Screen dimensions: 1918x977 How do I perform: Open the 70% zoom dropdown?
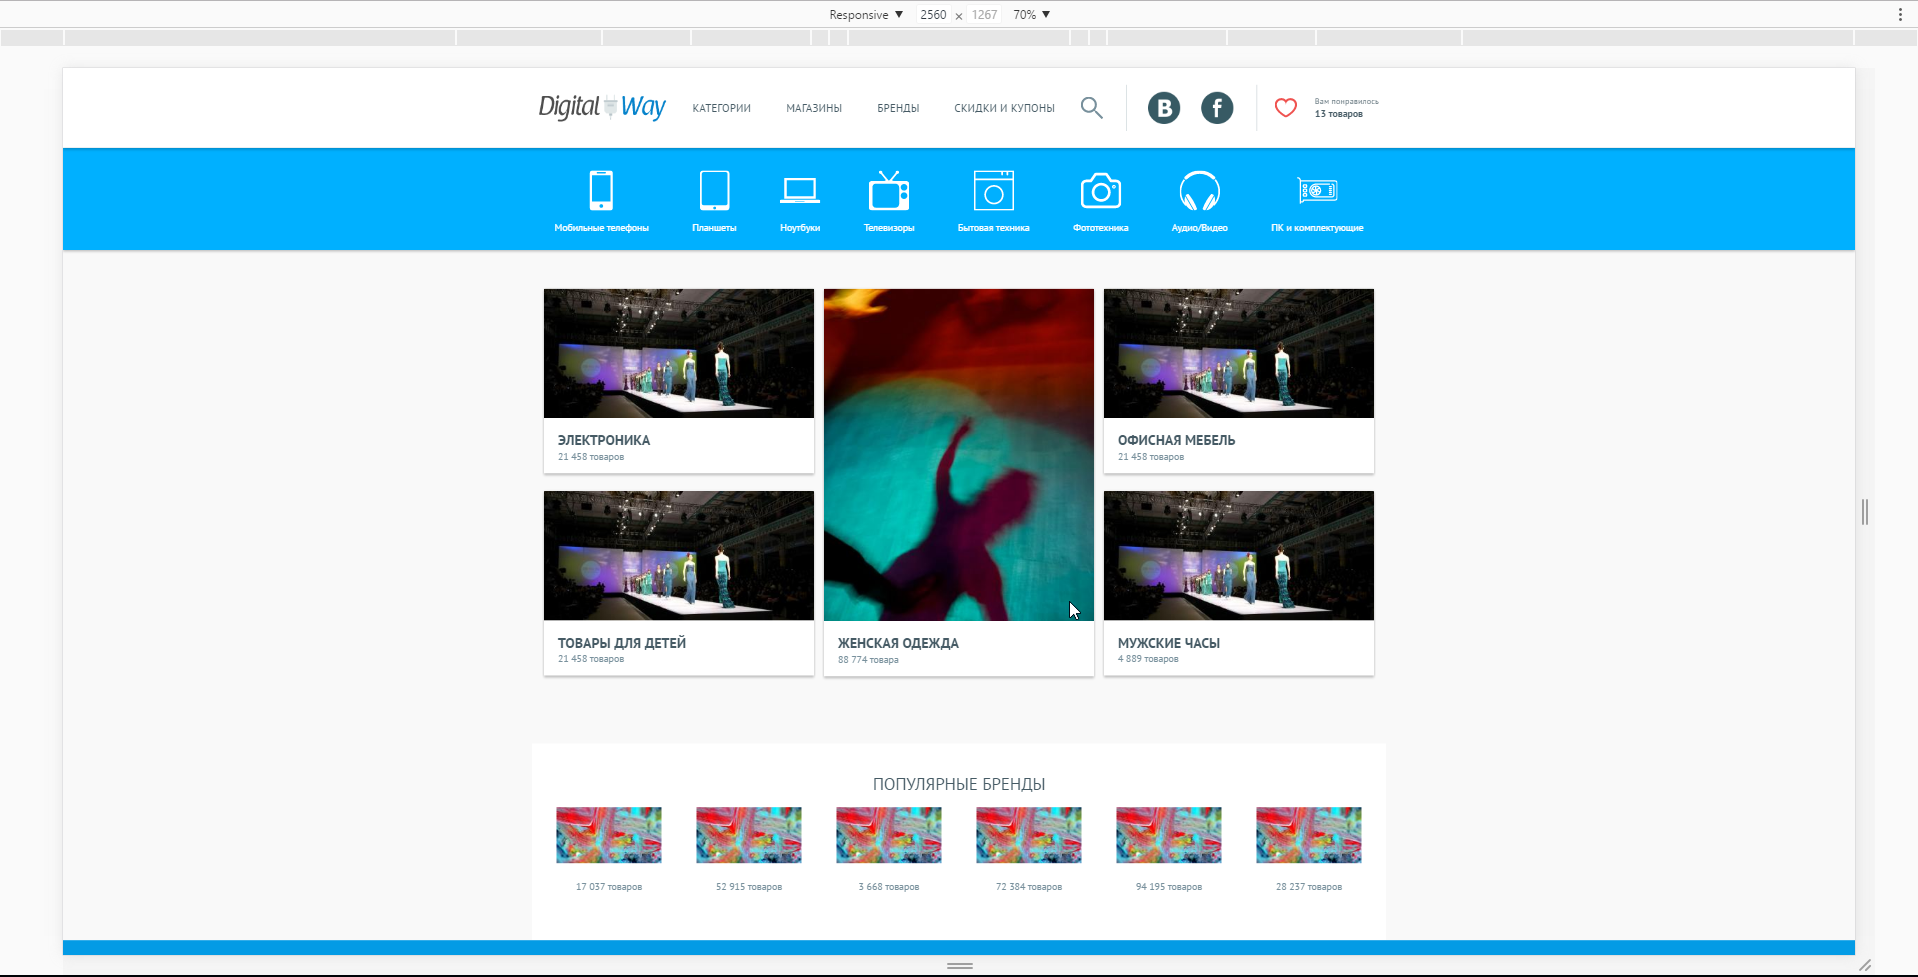(1031, 15)
